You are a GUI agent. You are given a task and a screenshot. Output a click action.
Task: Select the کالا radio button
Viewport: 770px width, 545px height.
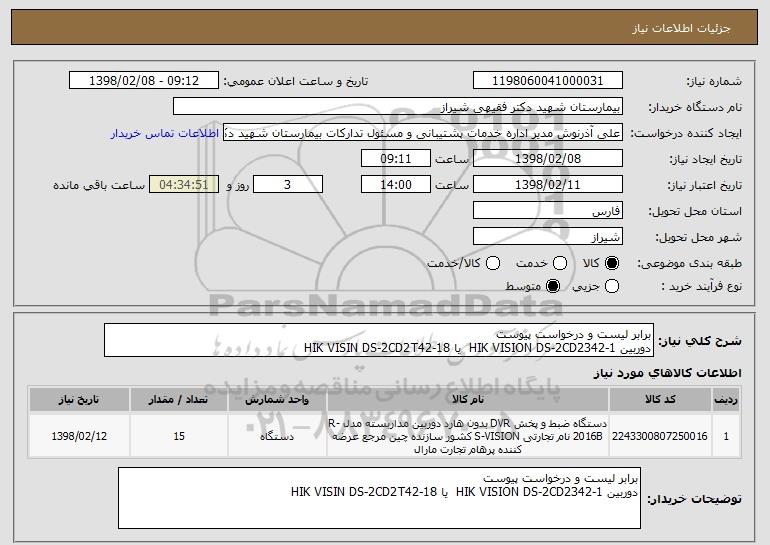(x=612, y=263)
